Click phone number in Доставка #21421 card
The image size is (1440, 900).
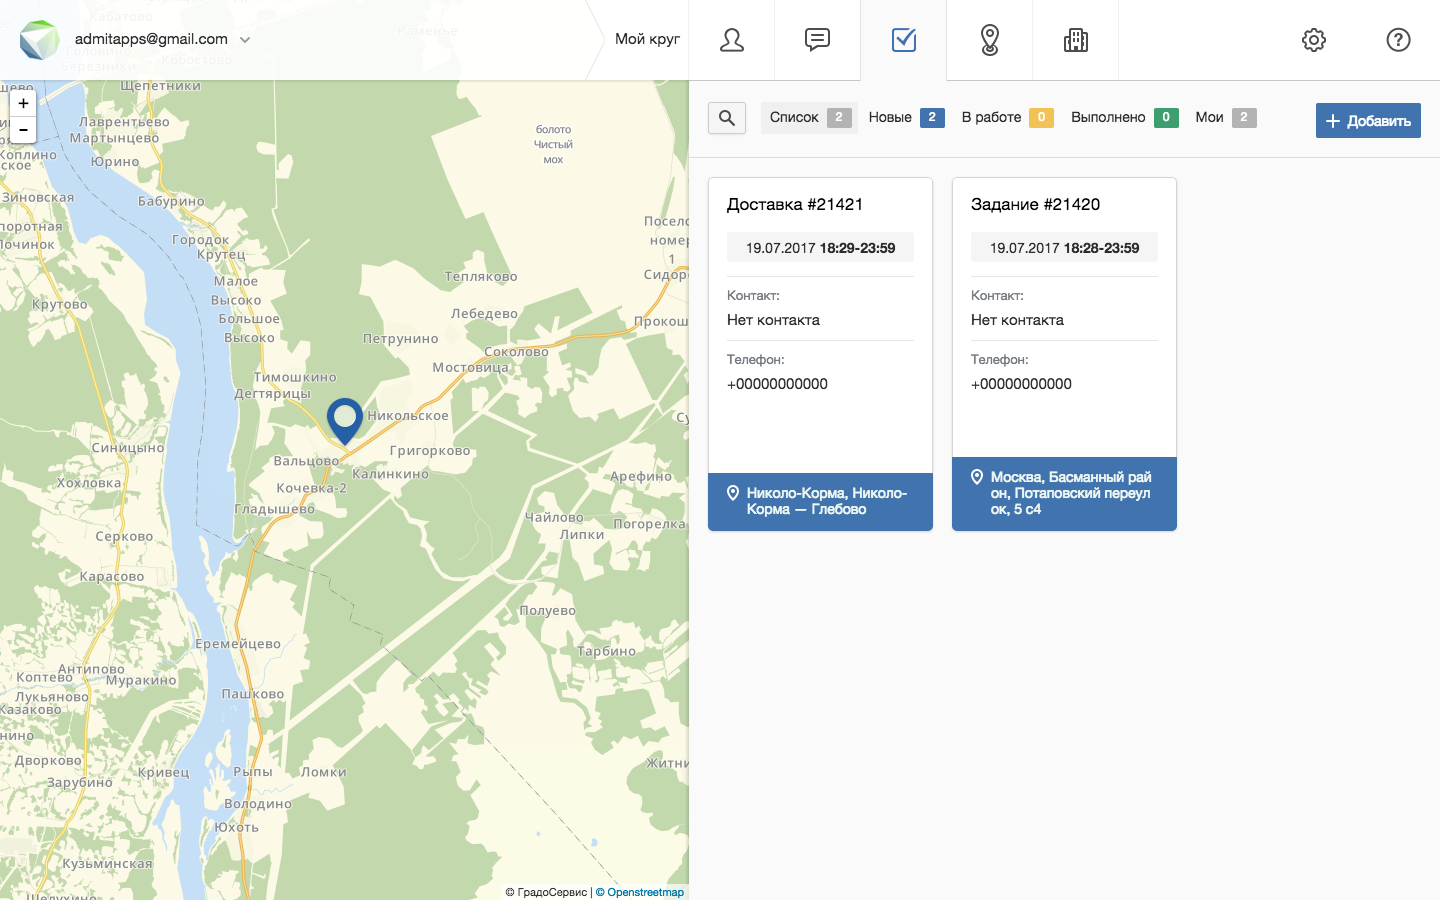pyautogui.click(x=777, y=384)
